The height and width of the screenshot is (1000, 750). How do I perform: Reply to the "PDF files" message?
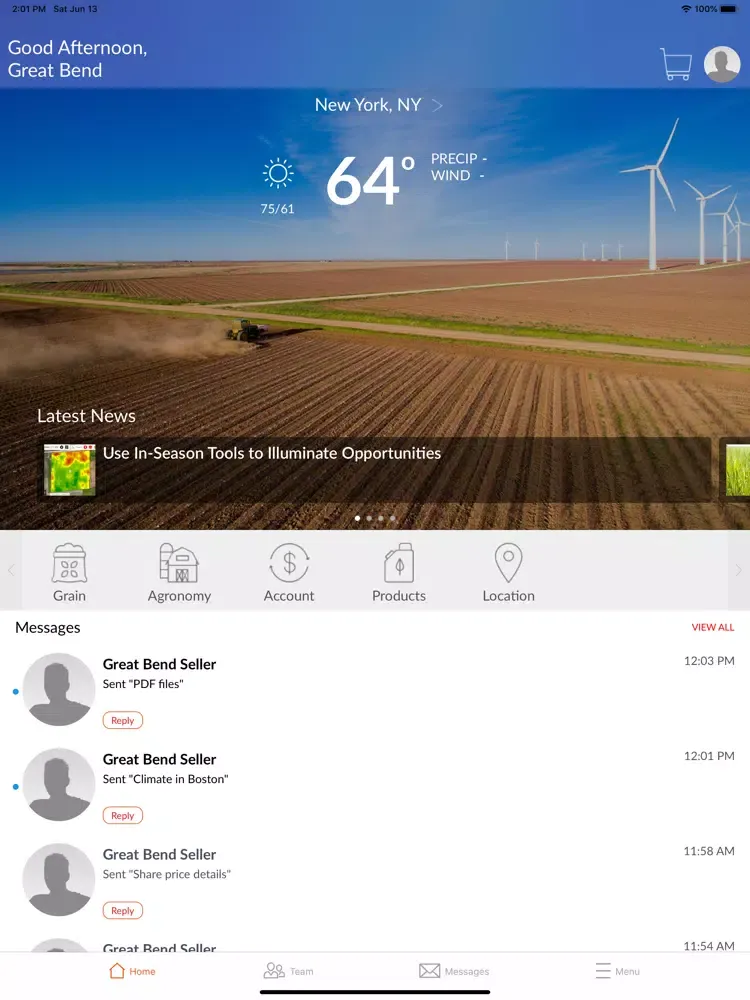coord(122,720)
